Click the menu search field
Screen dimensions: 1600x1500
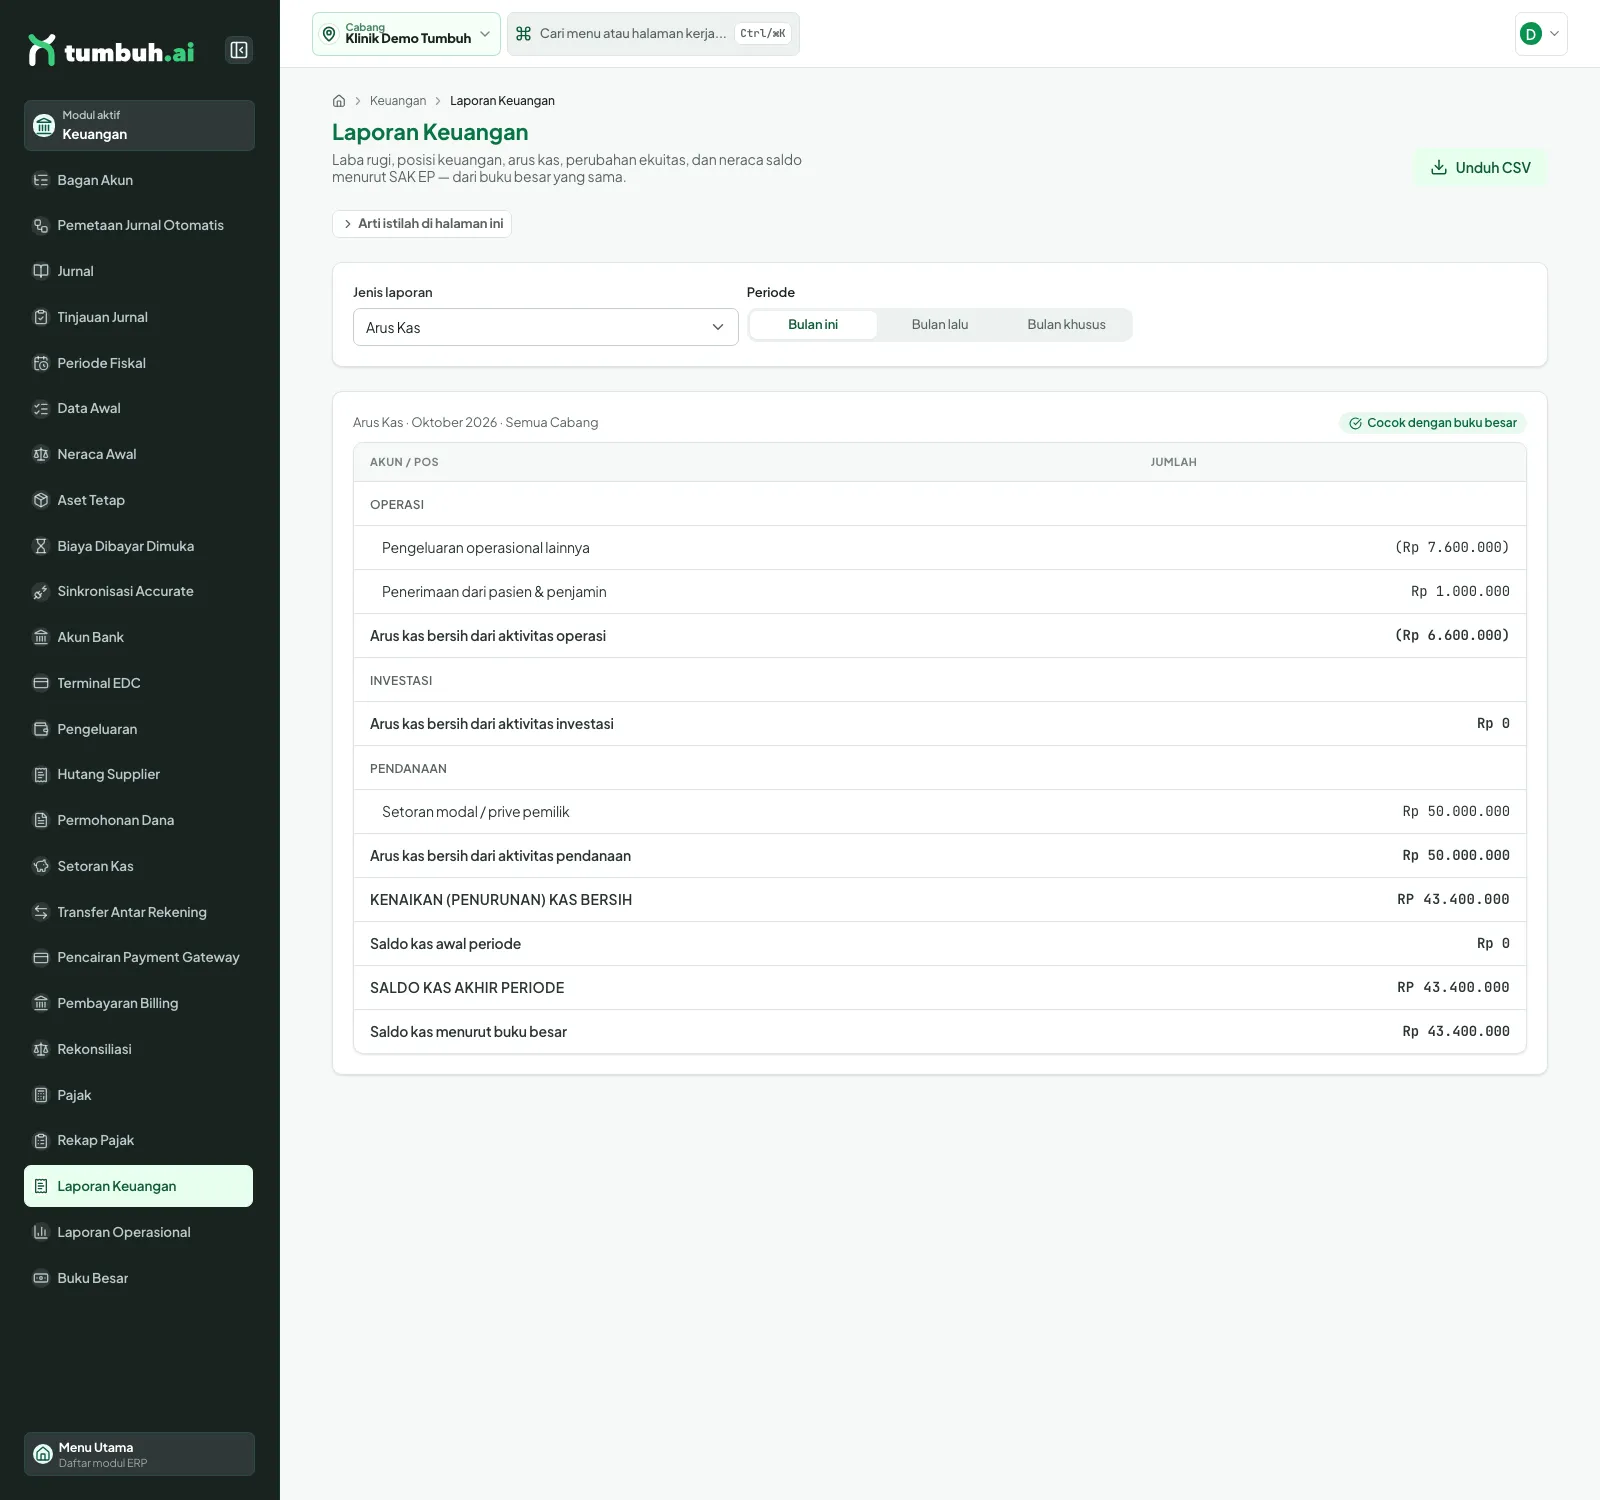click(x=653, y=34)
